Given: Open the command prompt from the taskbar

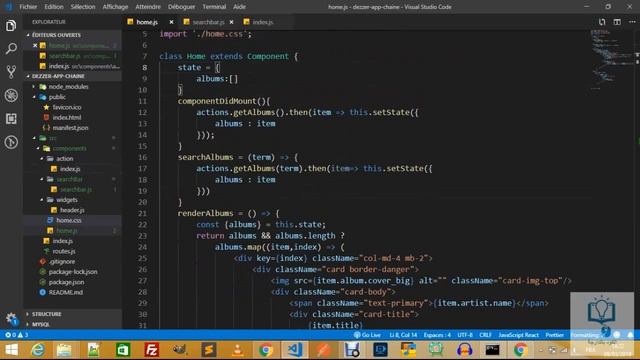Looking at the screenshot, I should 492,350.
